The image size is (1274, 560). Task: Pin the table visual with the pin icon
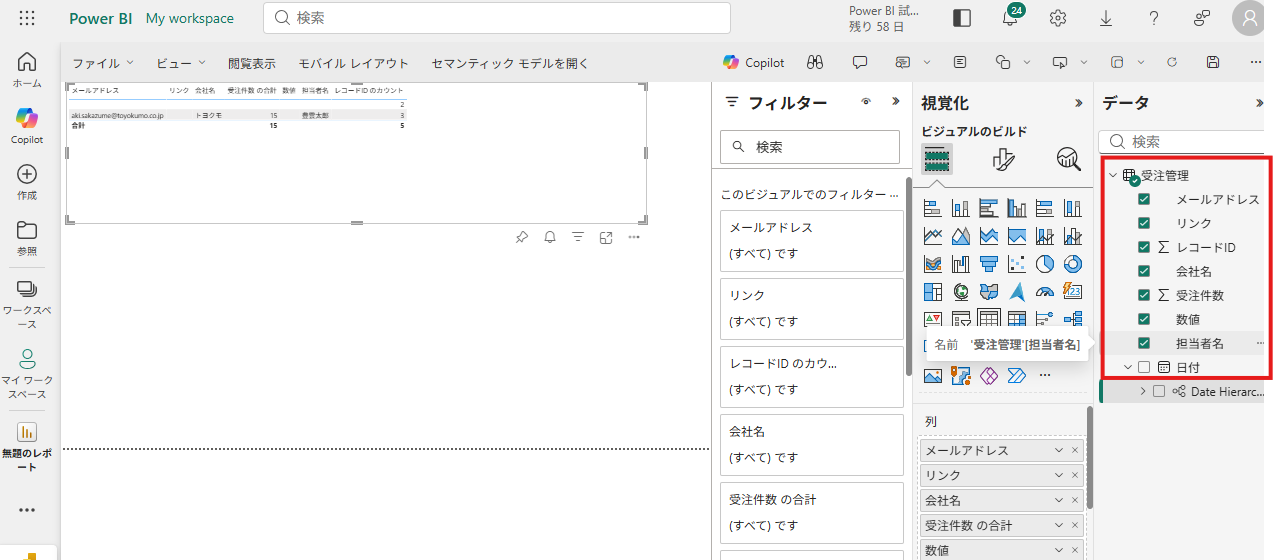pyautogui.click(x=521, y=237)
